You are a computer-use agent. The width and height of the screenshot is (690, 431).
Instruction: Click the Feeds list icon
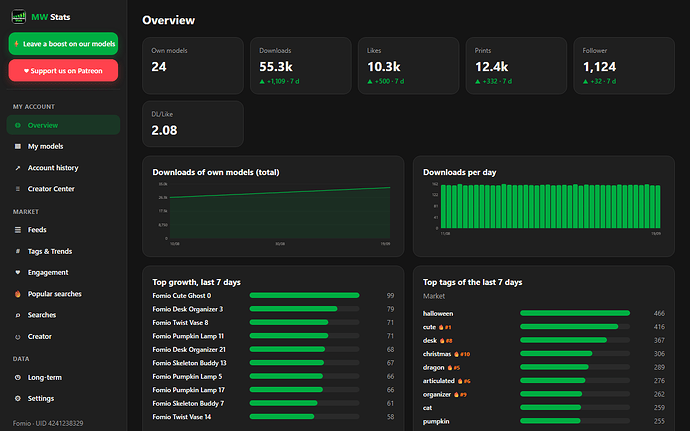click(18, 230)
